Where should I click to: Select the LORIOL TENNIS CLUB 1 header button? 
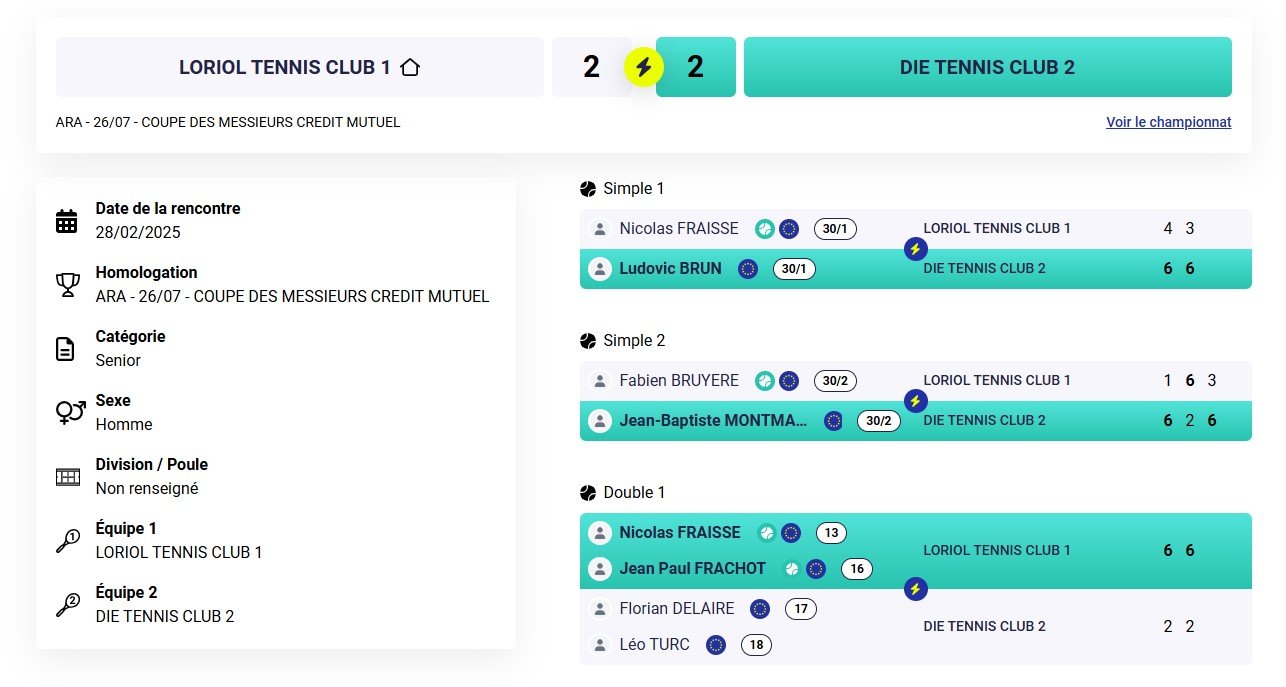point(300,67)
